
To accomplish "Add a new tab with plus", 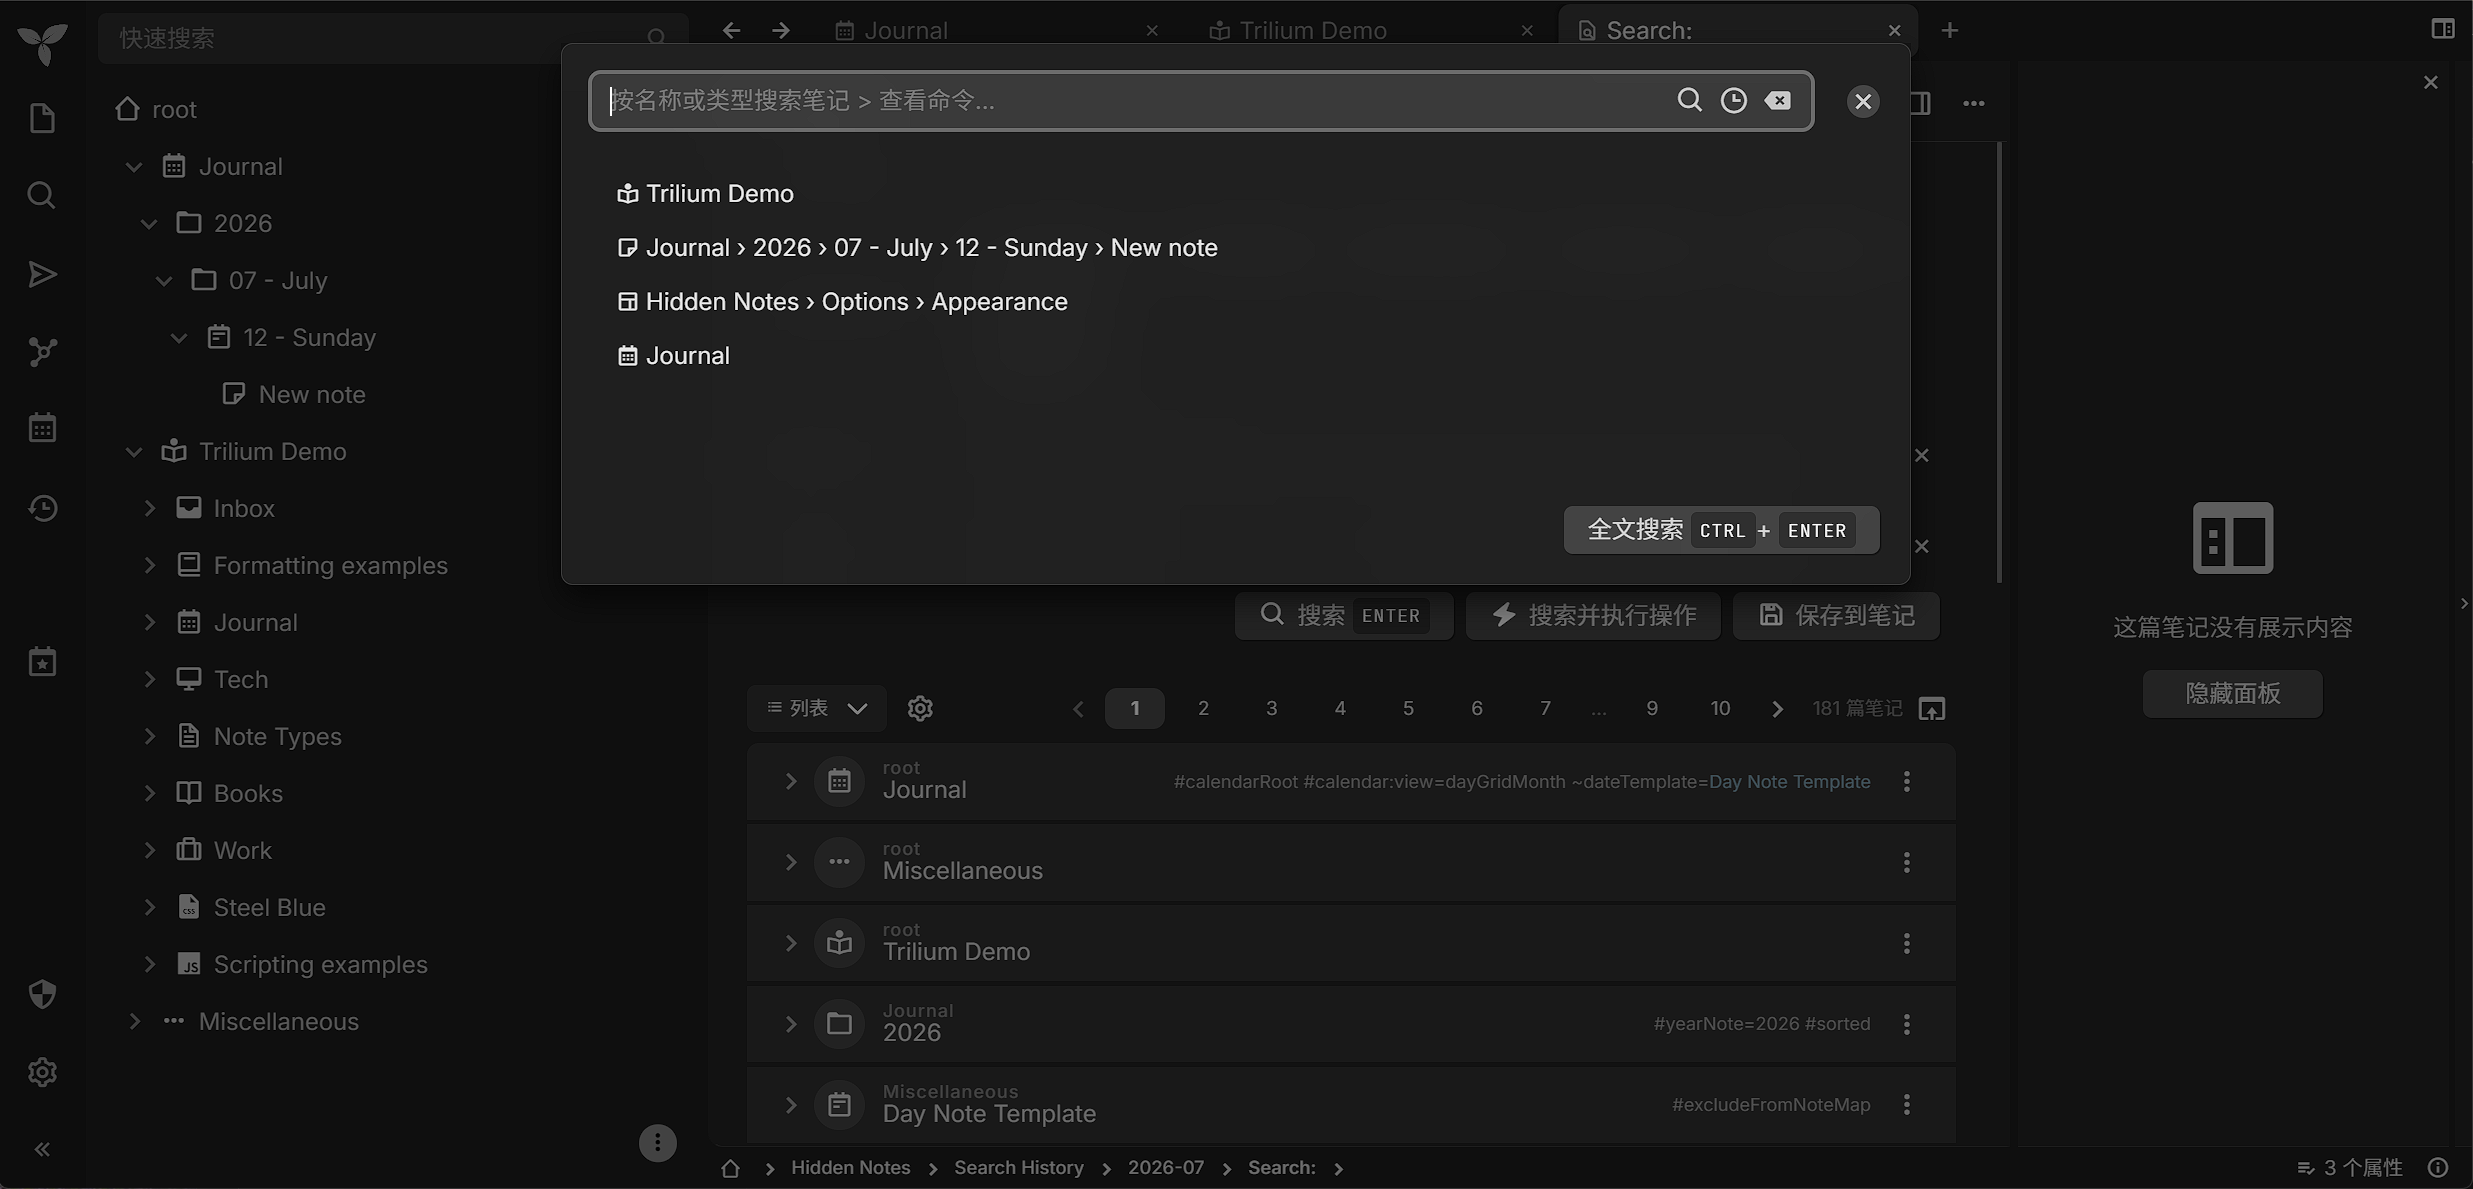I will [1950, 31].
